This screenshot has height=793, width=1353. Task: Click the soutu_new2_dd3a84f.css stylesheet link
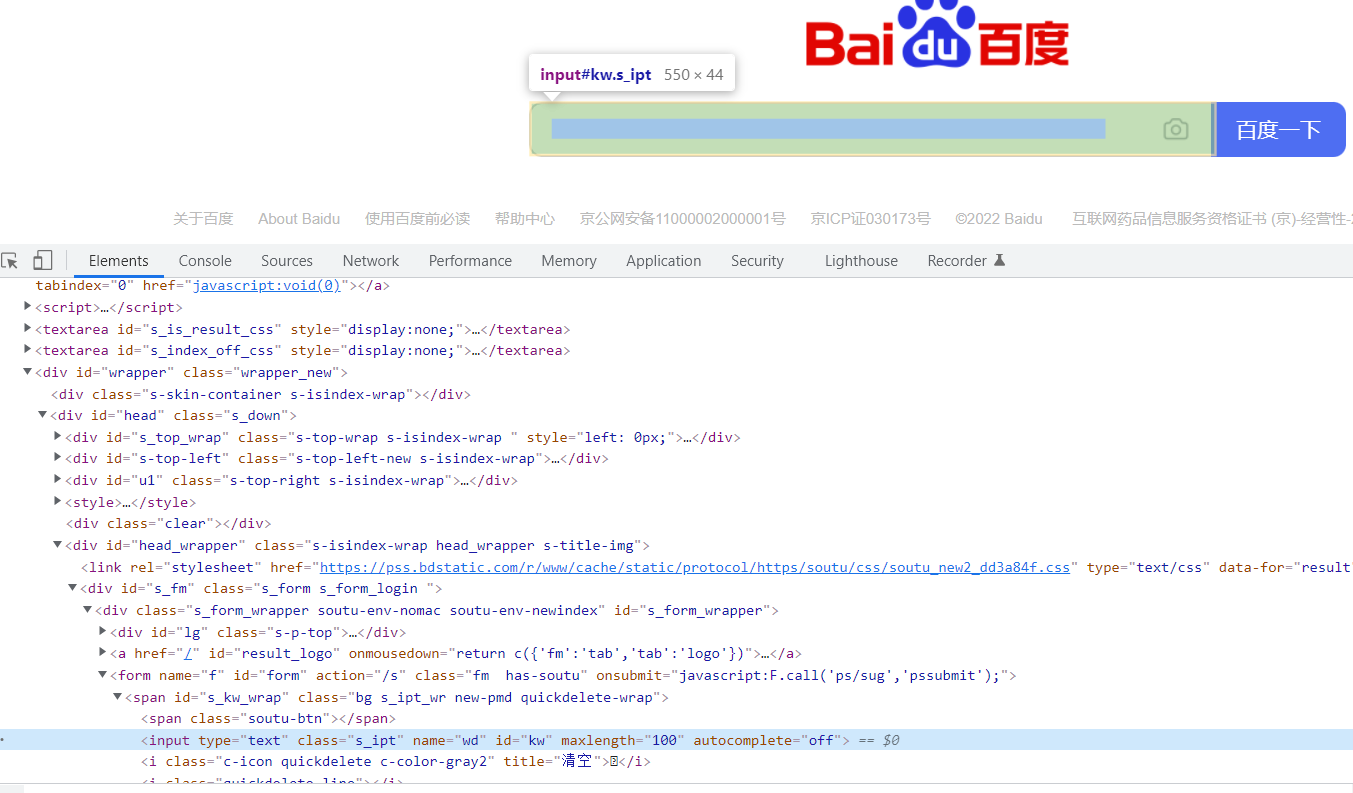[x=694, y=567]
